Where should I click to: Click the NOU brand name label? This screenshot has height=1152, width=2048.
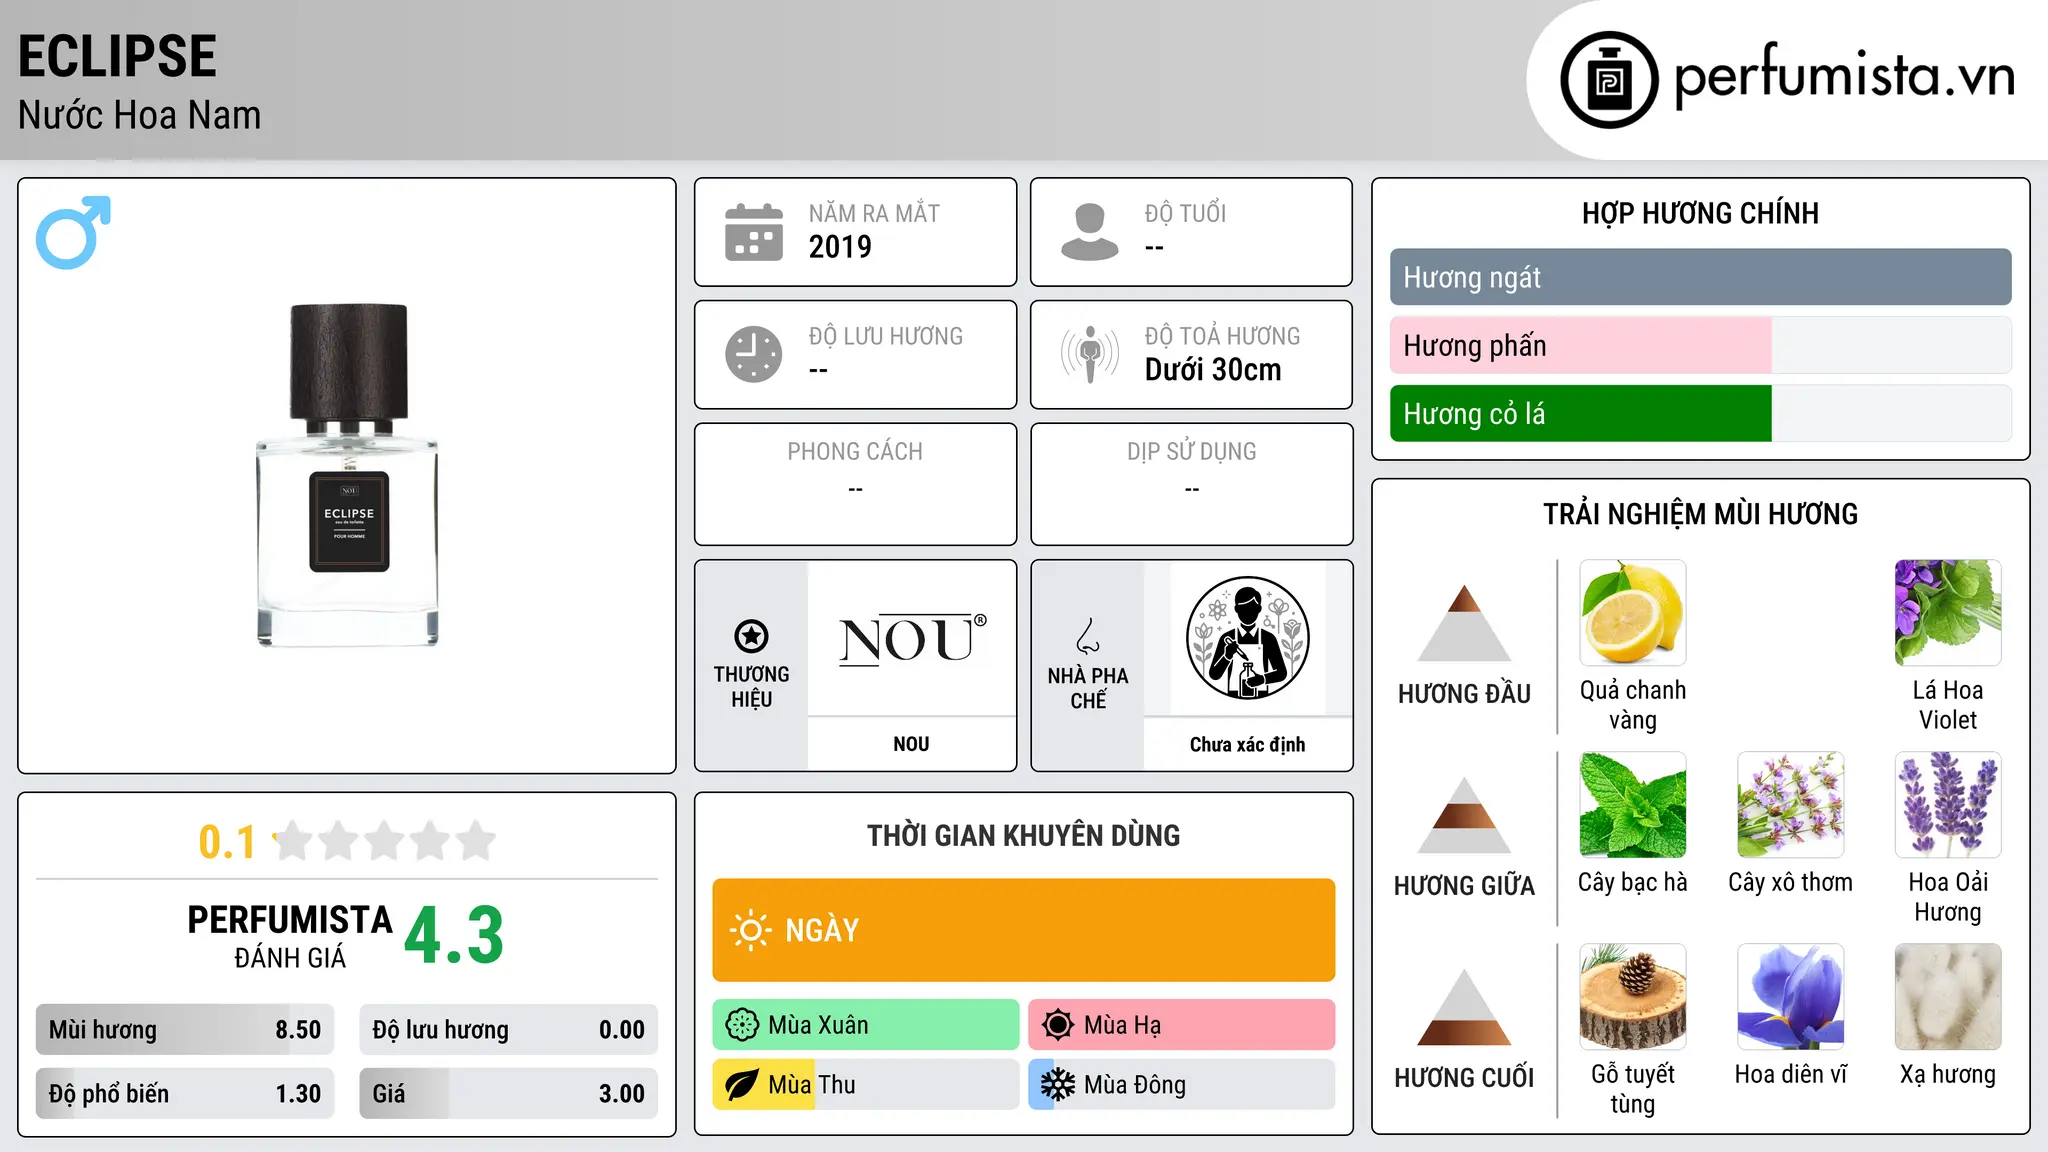pyautogui.click(x=912, y=744)
